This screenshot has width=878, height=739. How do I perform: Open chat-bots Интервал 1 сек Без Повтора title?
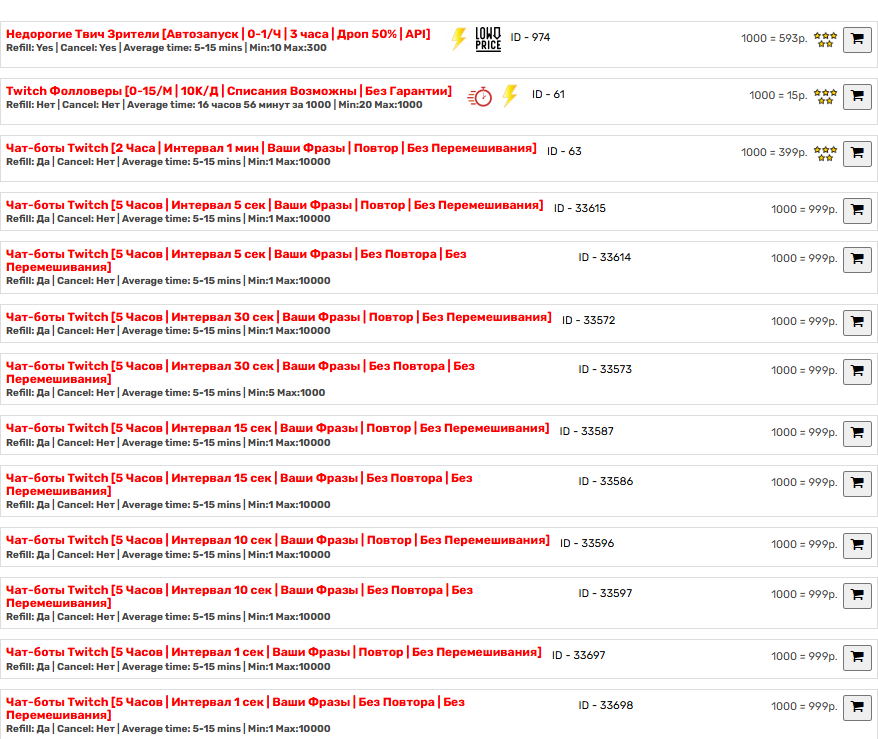coord(235,708)
